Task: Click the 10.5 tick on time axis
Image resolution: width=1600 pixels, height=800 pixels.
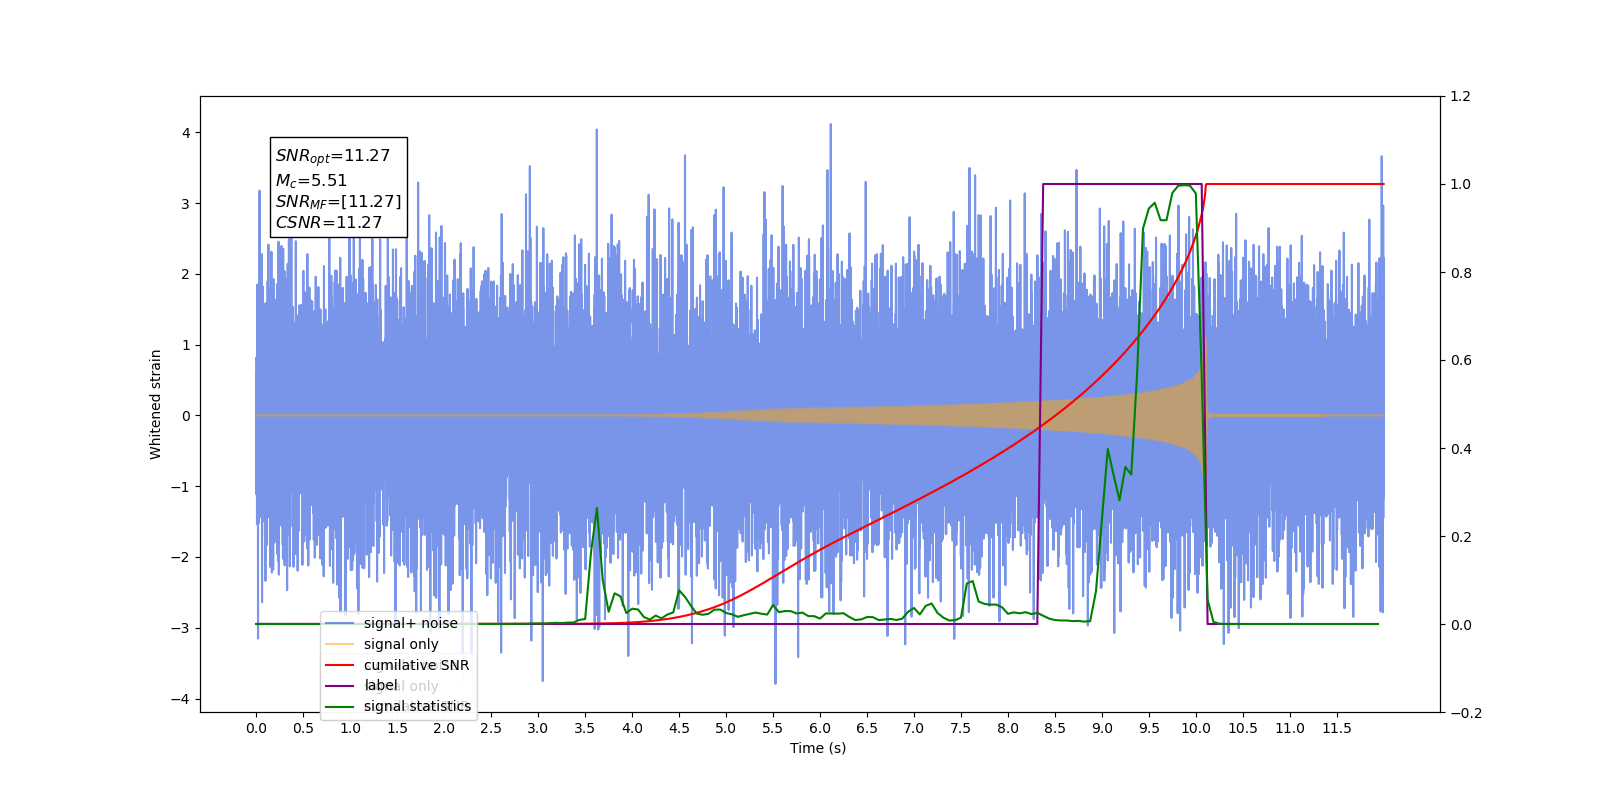Action: click(x=1243, y=728)
